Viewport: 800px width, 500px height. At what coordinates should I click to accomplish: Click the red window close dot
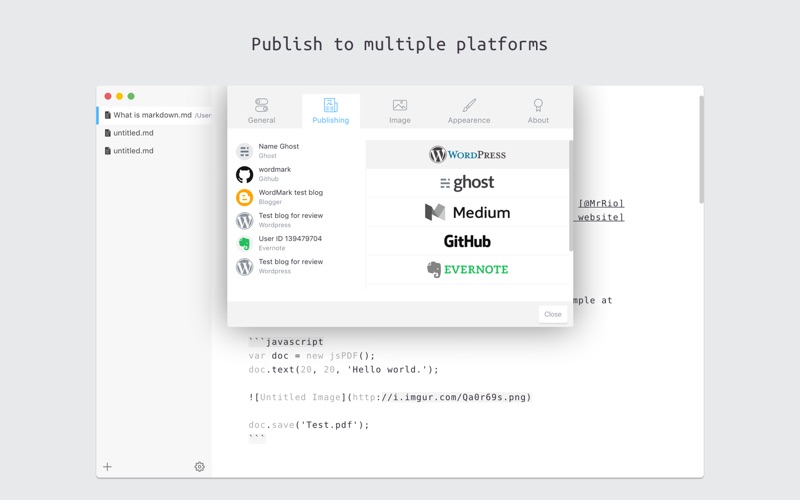click(108, 96)
